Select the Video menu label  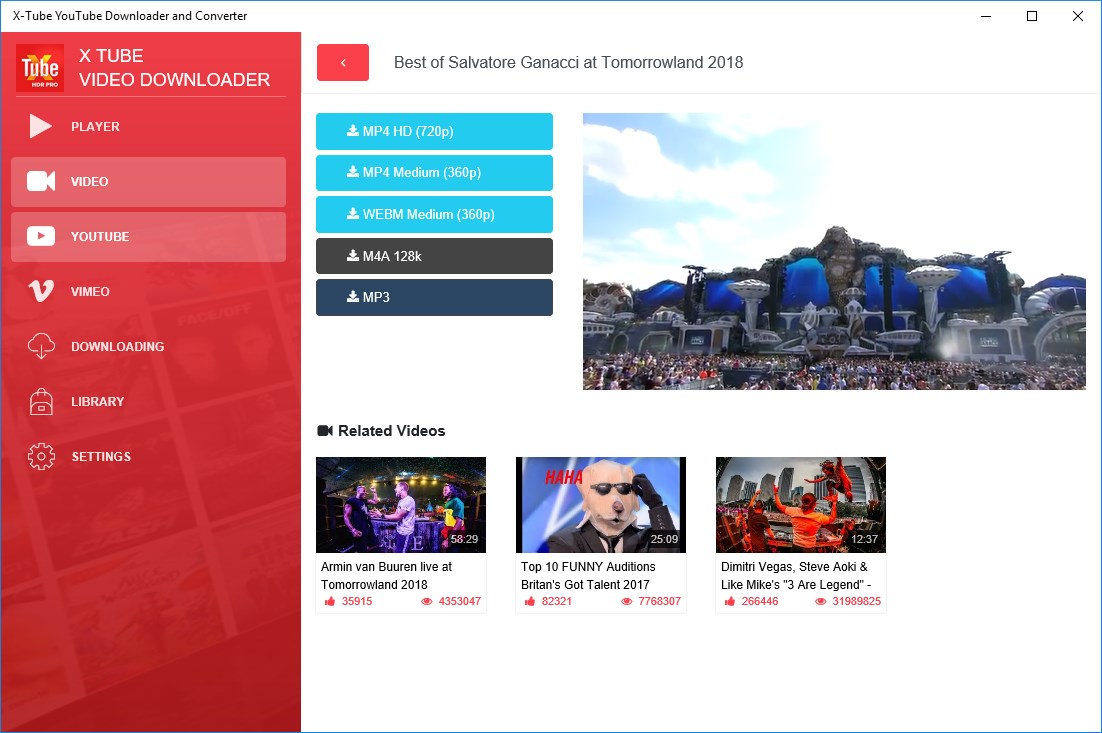click(x=89, y=181)
